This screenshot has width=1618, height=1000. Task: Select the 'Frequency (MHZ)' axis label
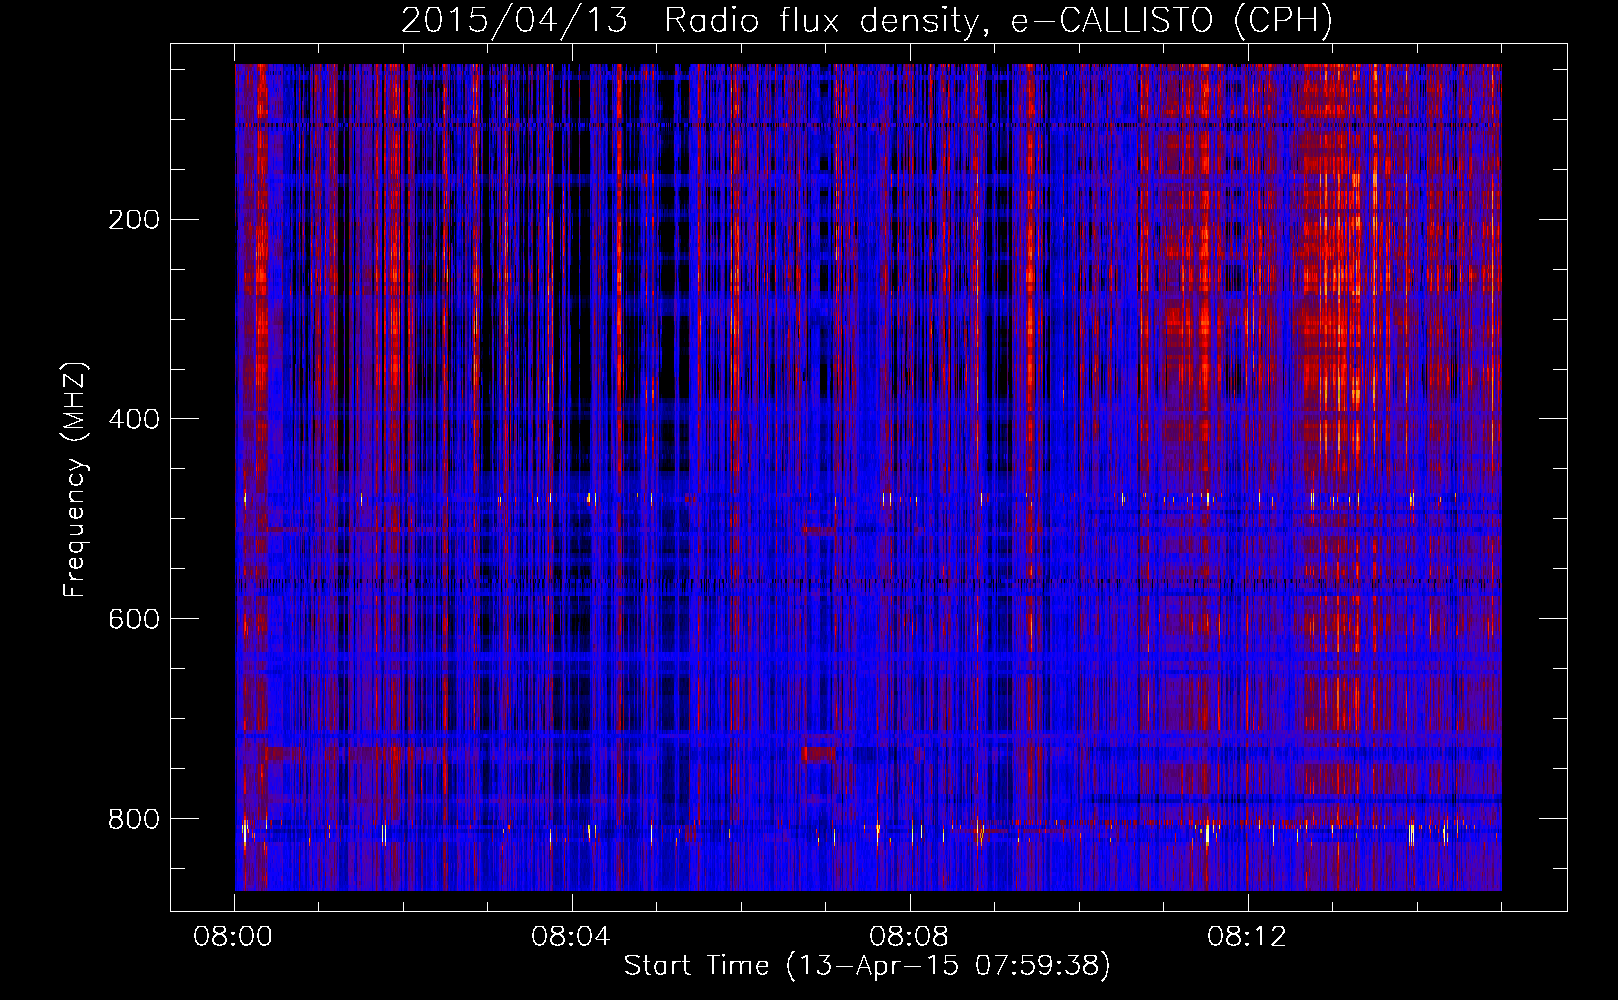[75, 480]
